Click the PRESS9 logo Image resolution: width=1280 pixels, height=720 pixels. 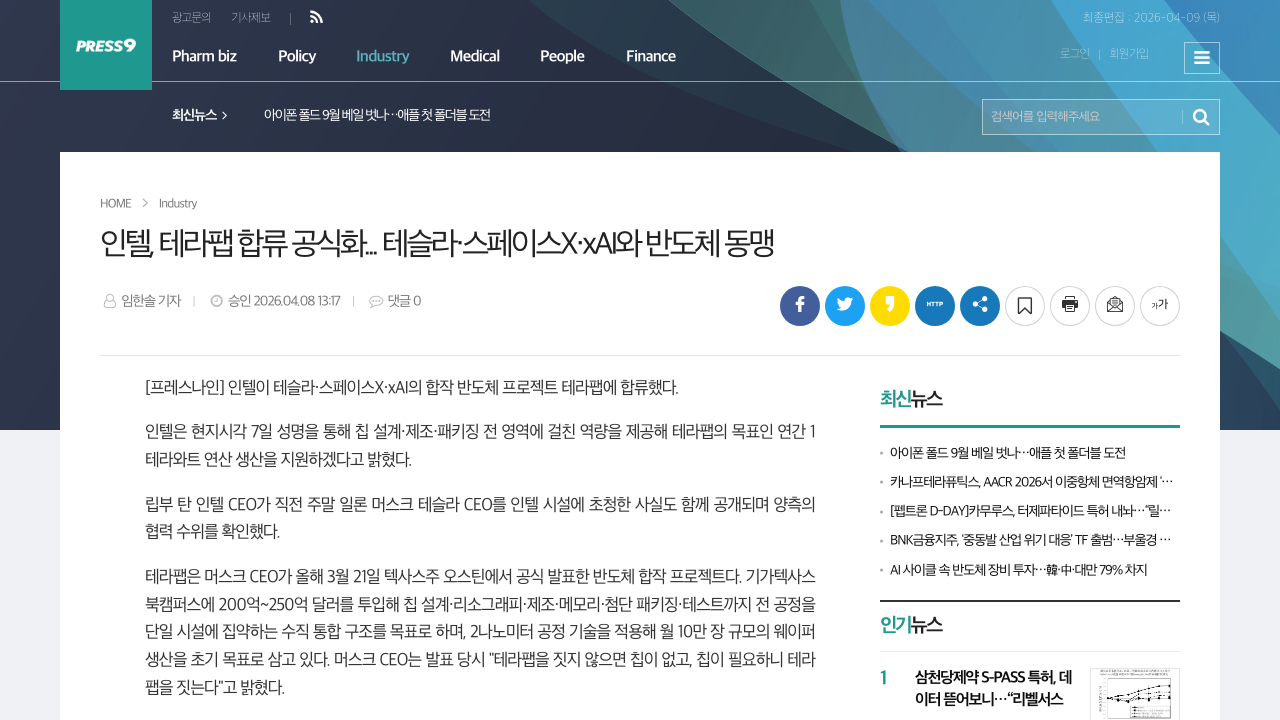(106, 45)
